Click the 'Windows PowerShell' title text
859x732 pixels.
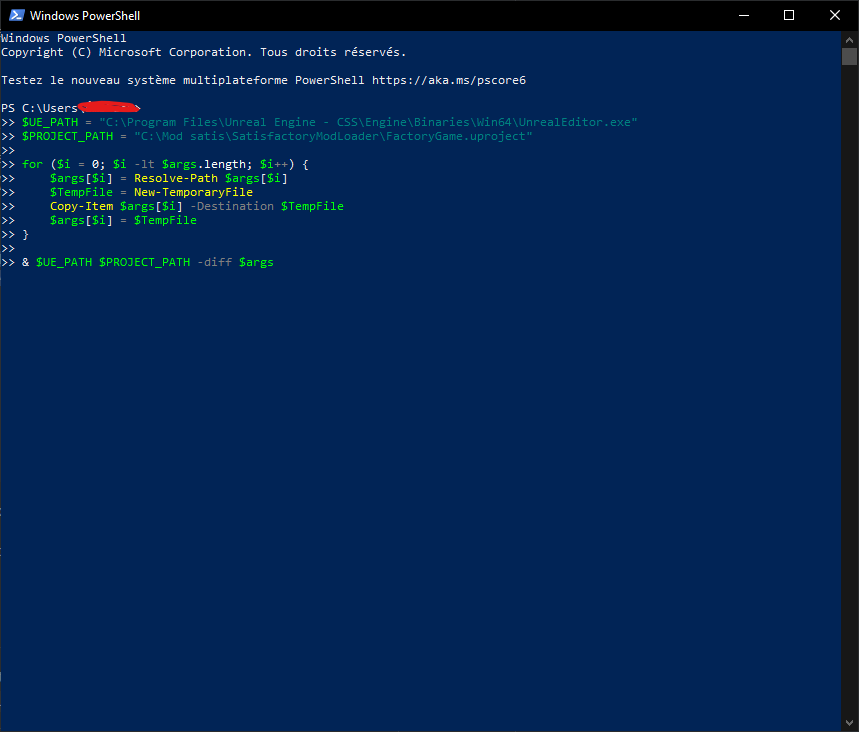85,16
